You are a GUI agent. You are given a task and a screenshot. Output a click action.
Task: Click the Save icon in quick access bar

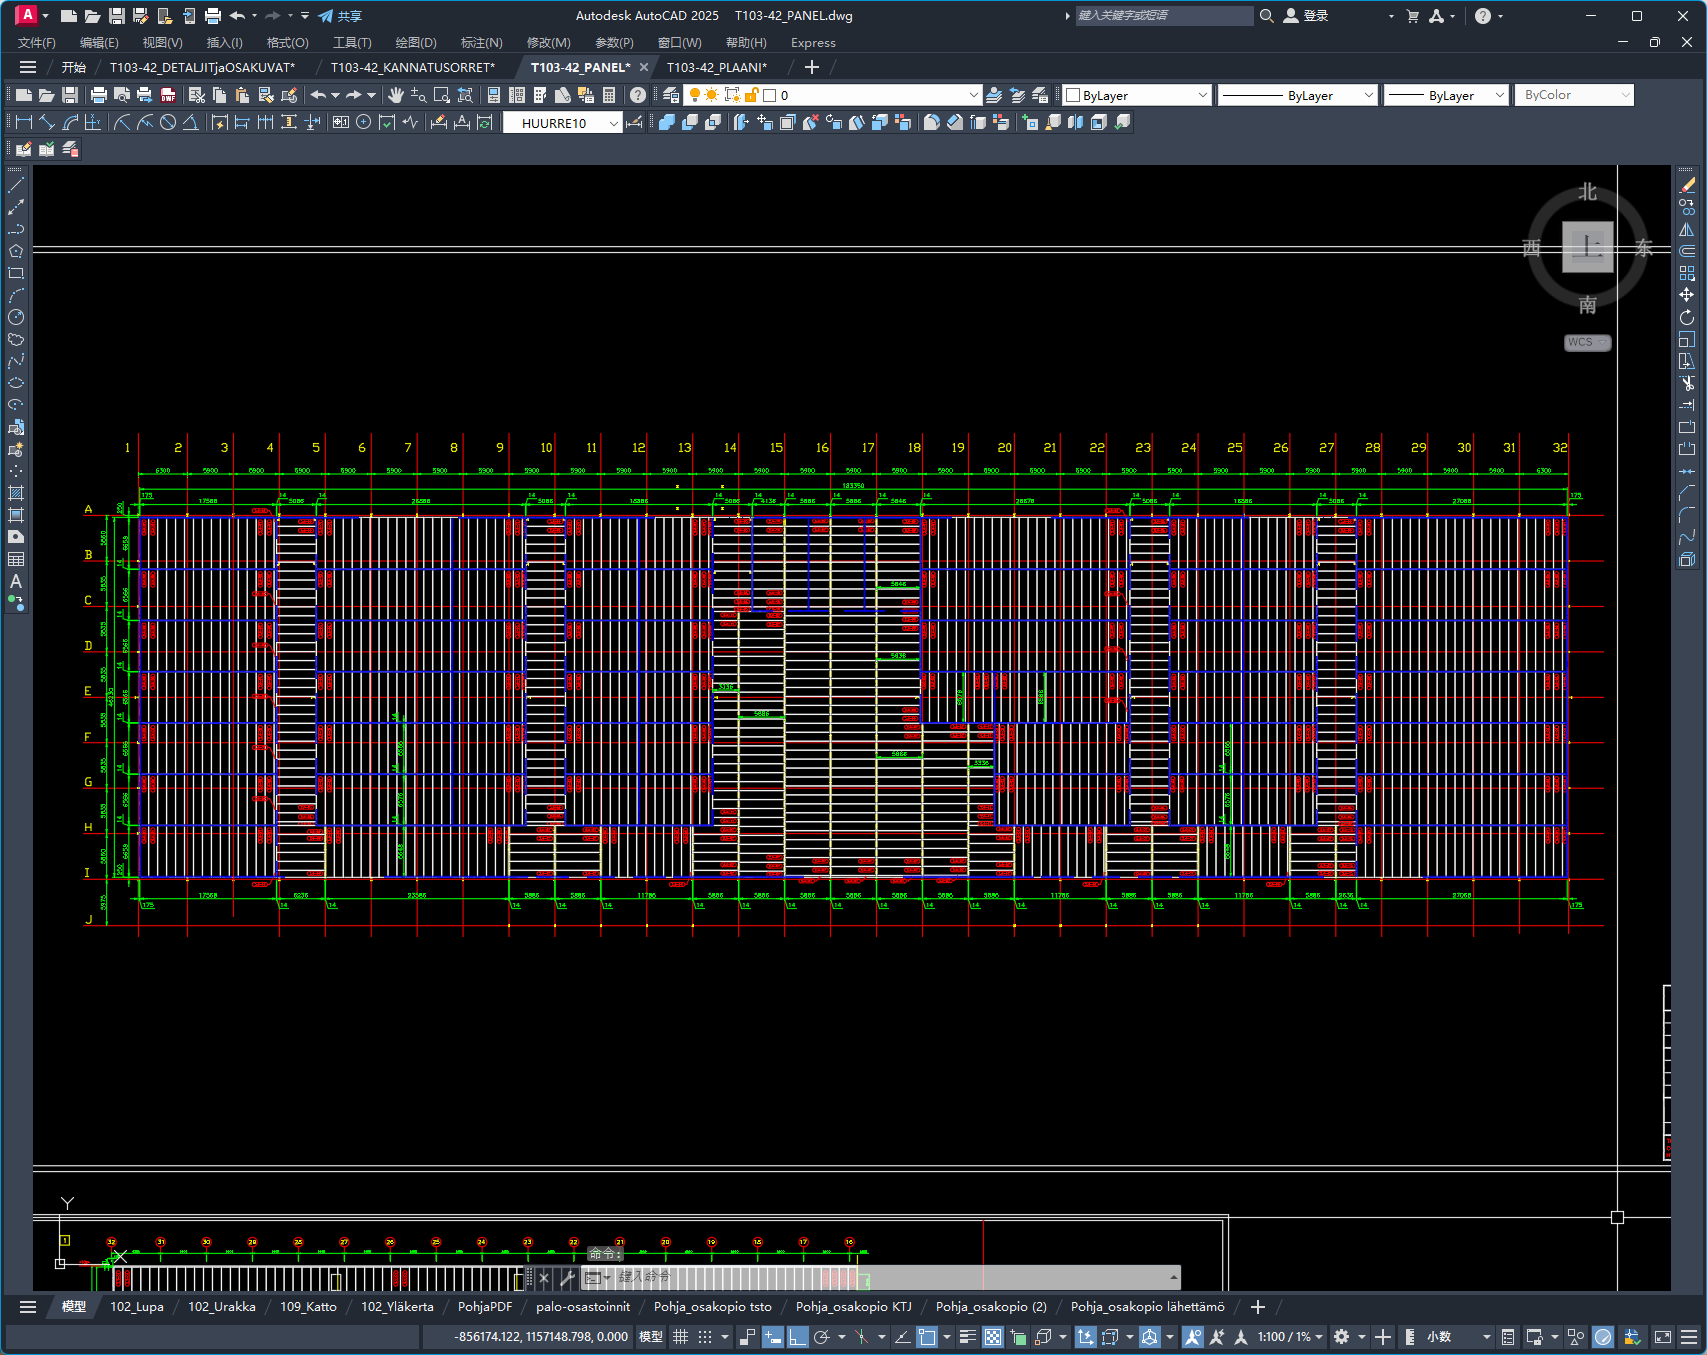(116, 16)
